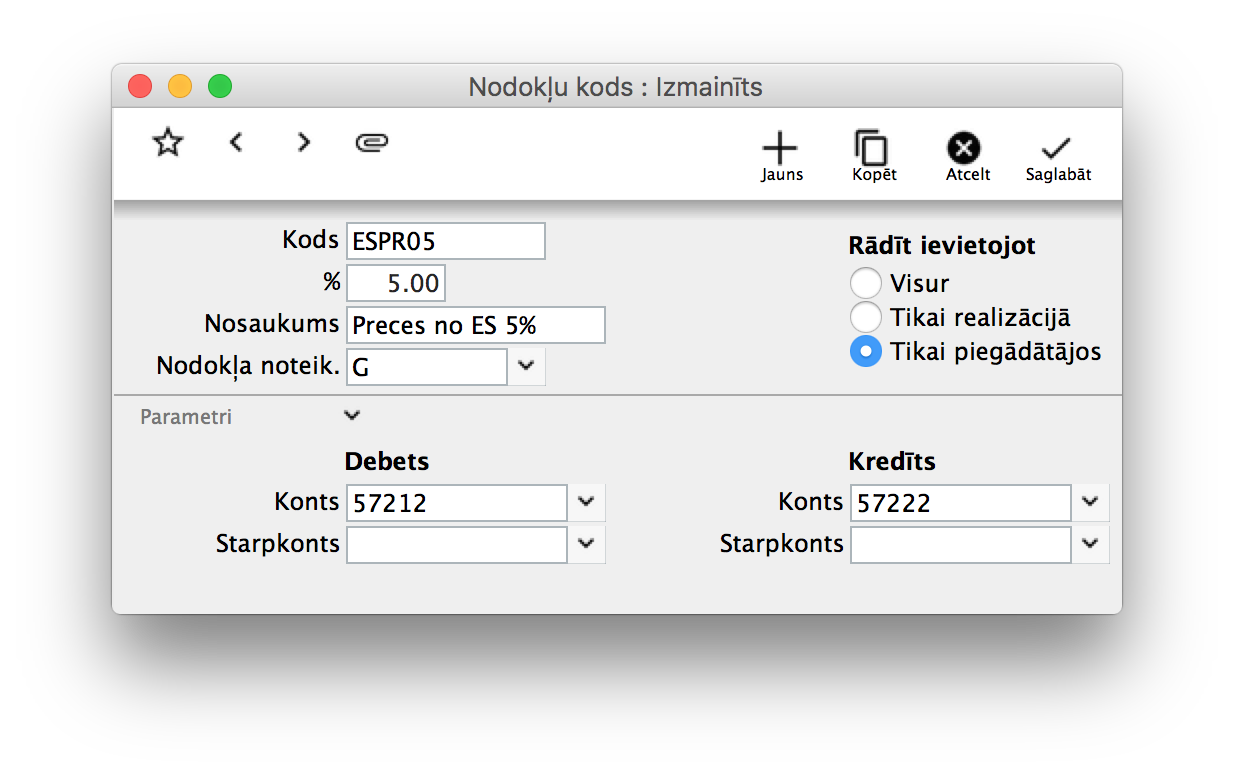Viewport: 1234px width, 774px height.
Task: Click the star favorite icon
Action: 168,143
